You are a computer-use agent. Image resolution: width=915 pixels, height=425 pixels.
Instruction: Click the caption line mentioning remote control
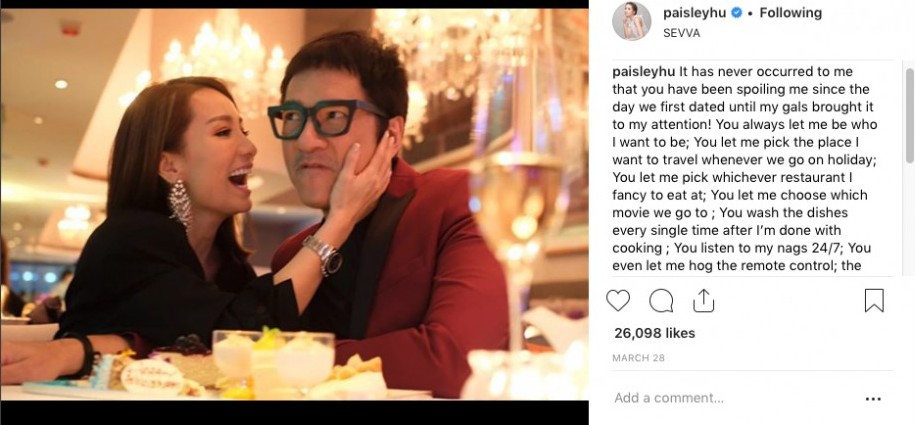coord(738,266)
